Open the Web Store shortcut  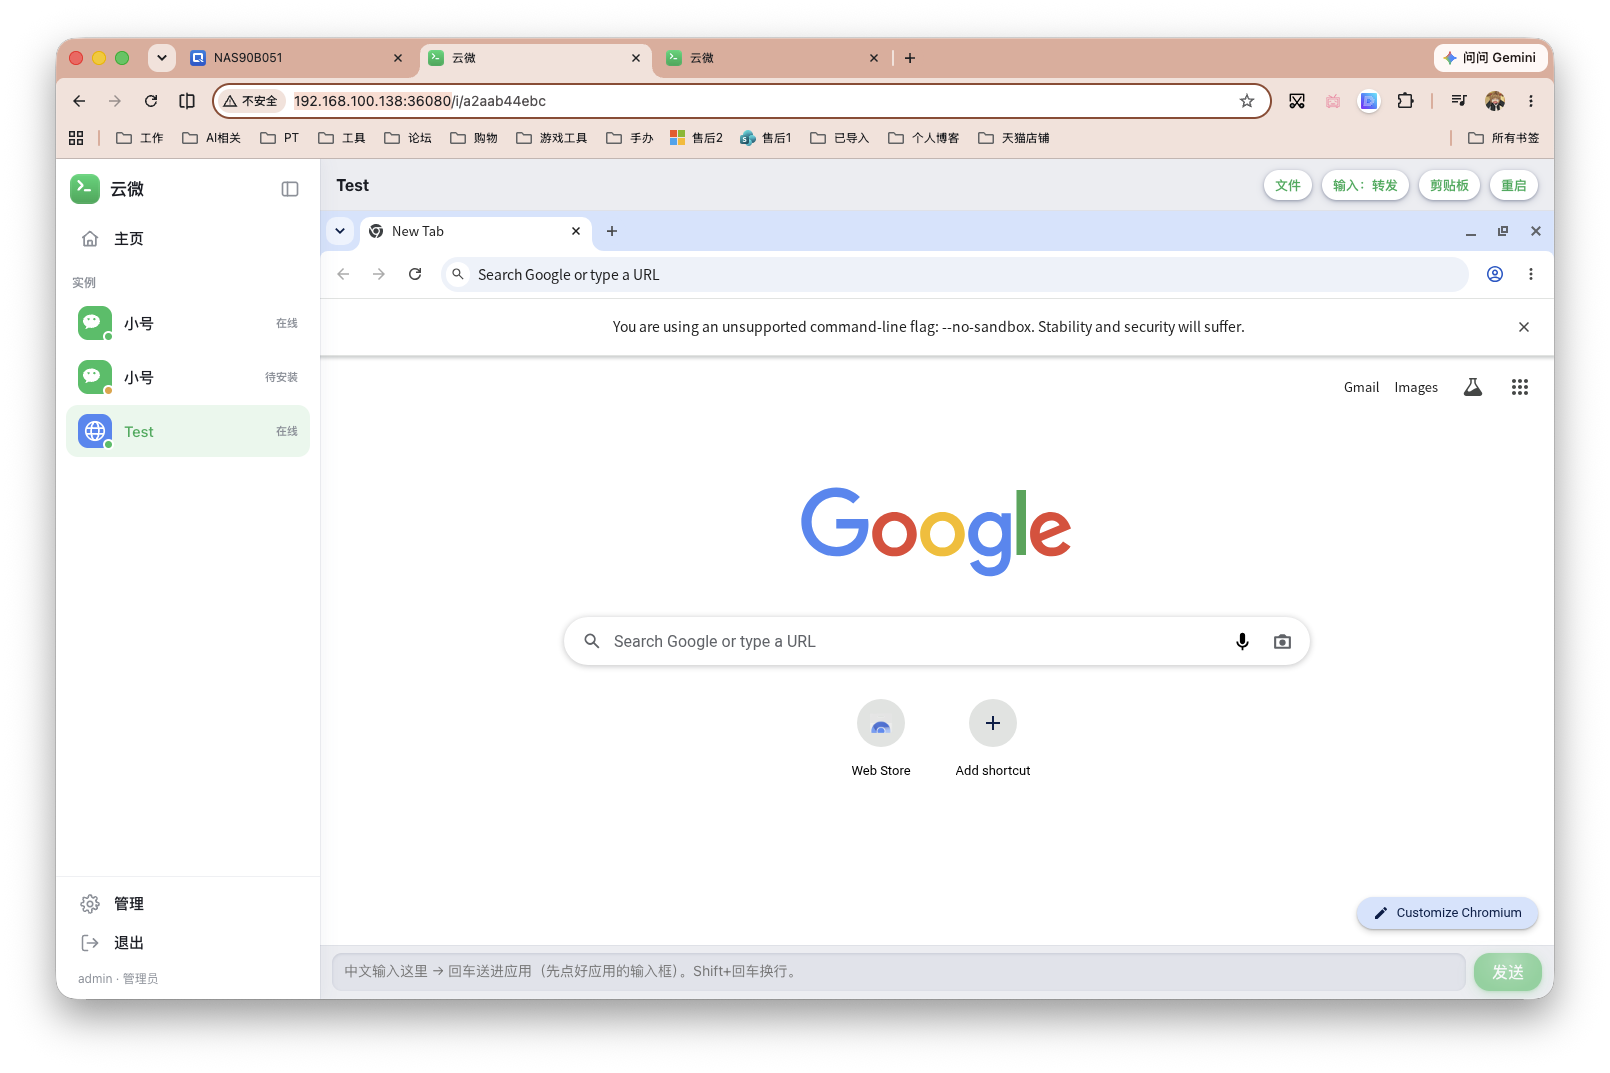pyautogui.click(x=881, y=739)
